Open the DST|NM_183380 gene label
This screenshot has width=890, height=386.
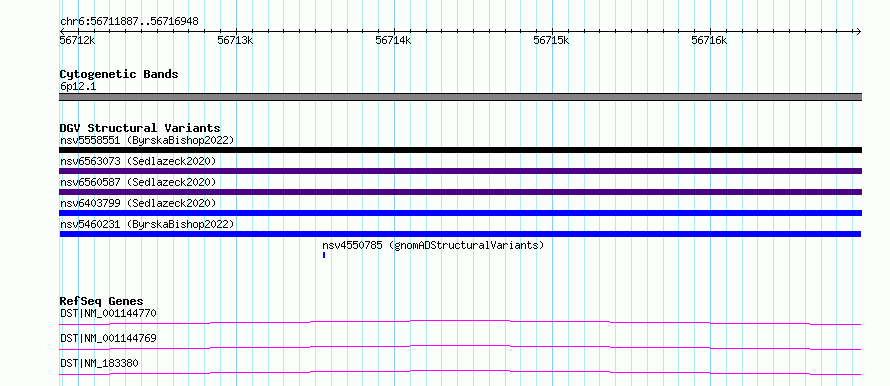(99, 363)
